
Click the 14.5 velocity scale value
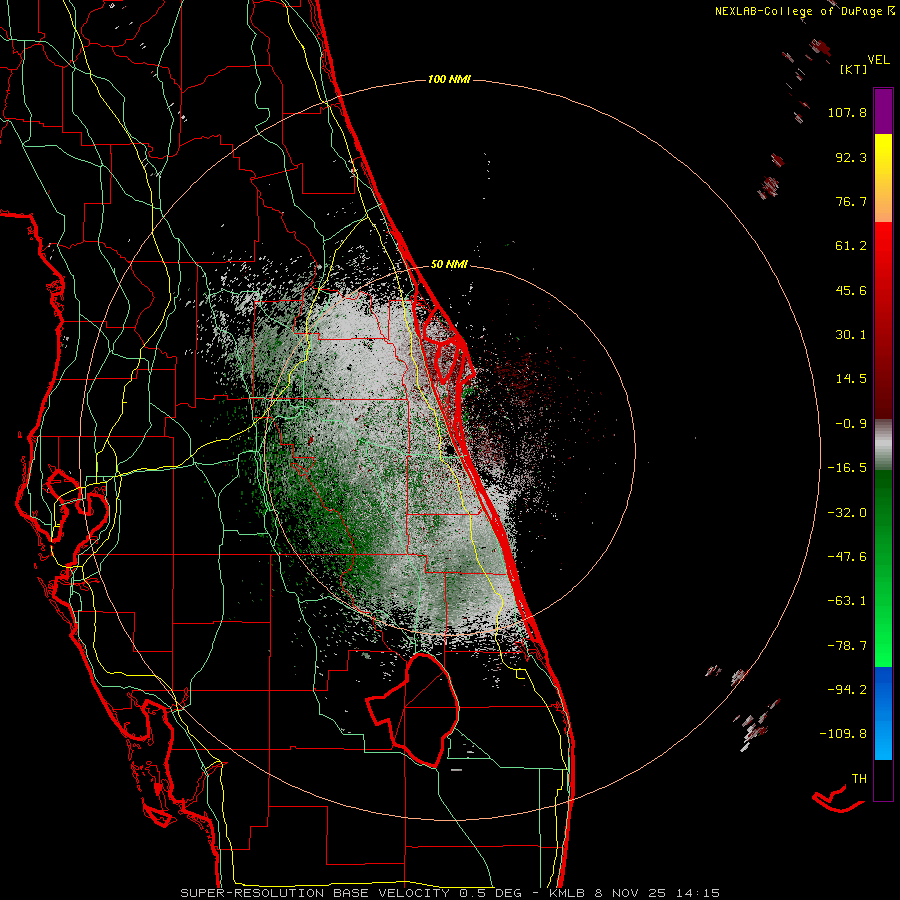point(851,379)
